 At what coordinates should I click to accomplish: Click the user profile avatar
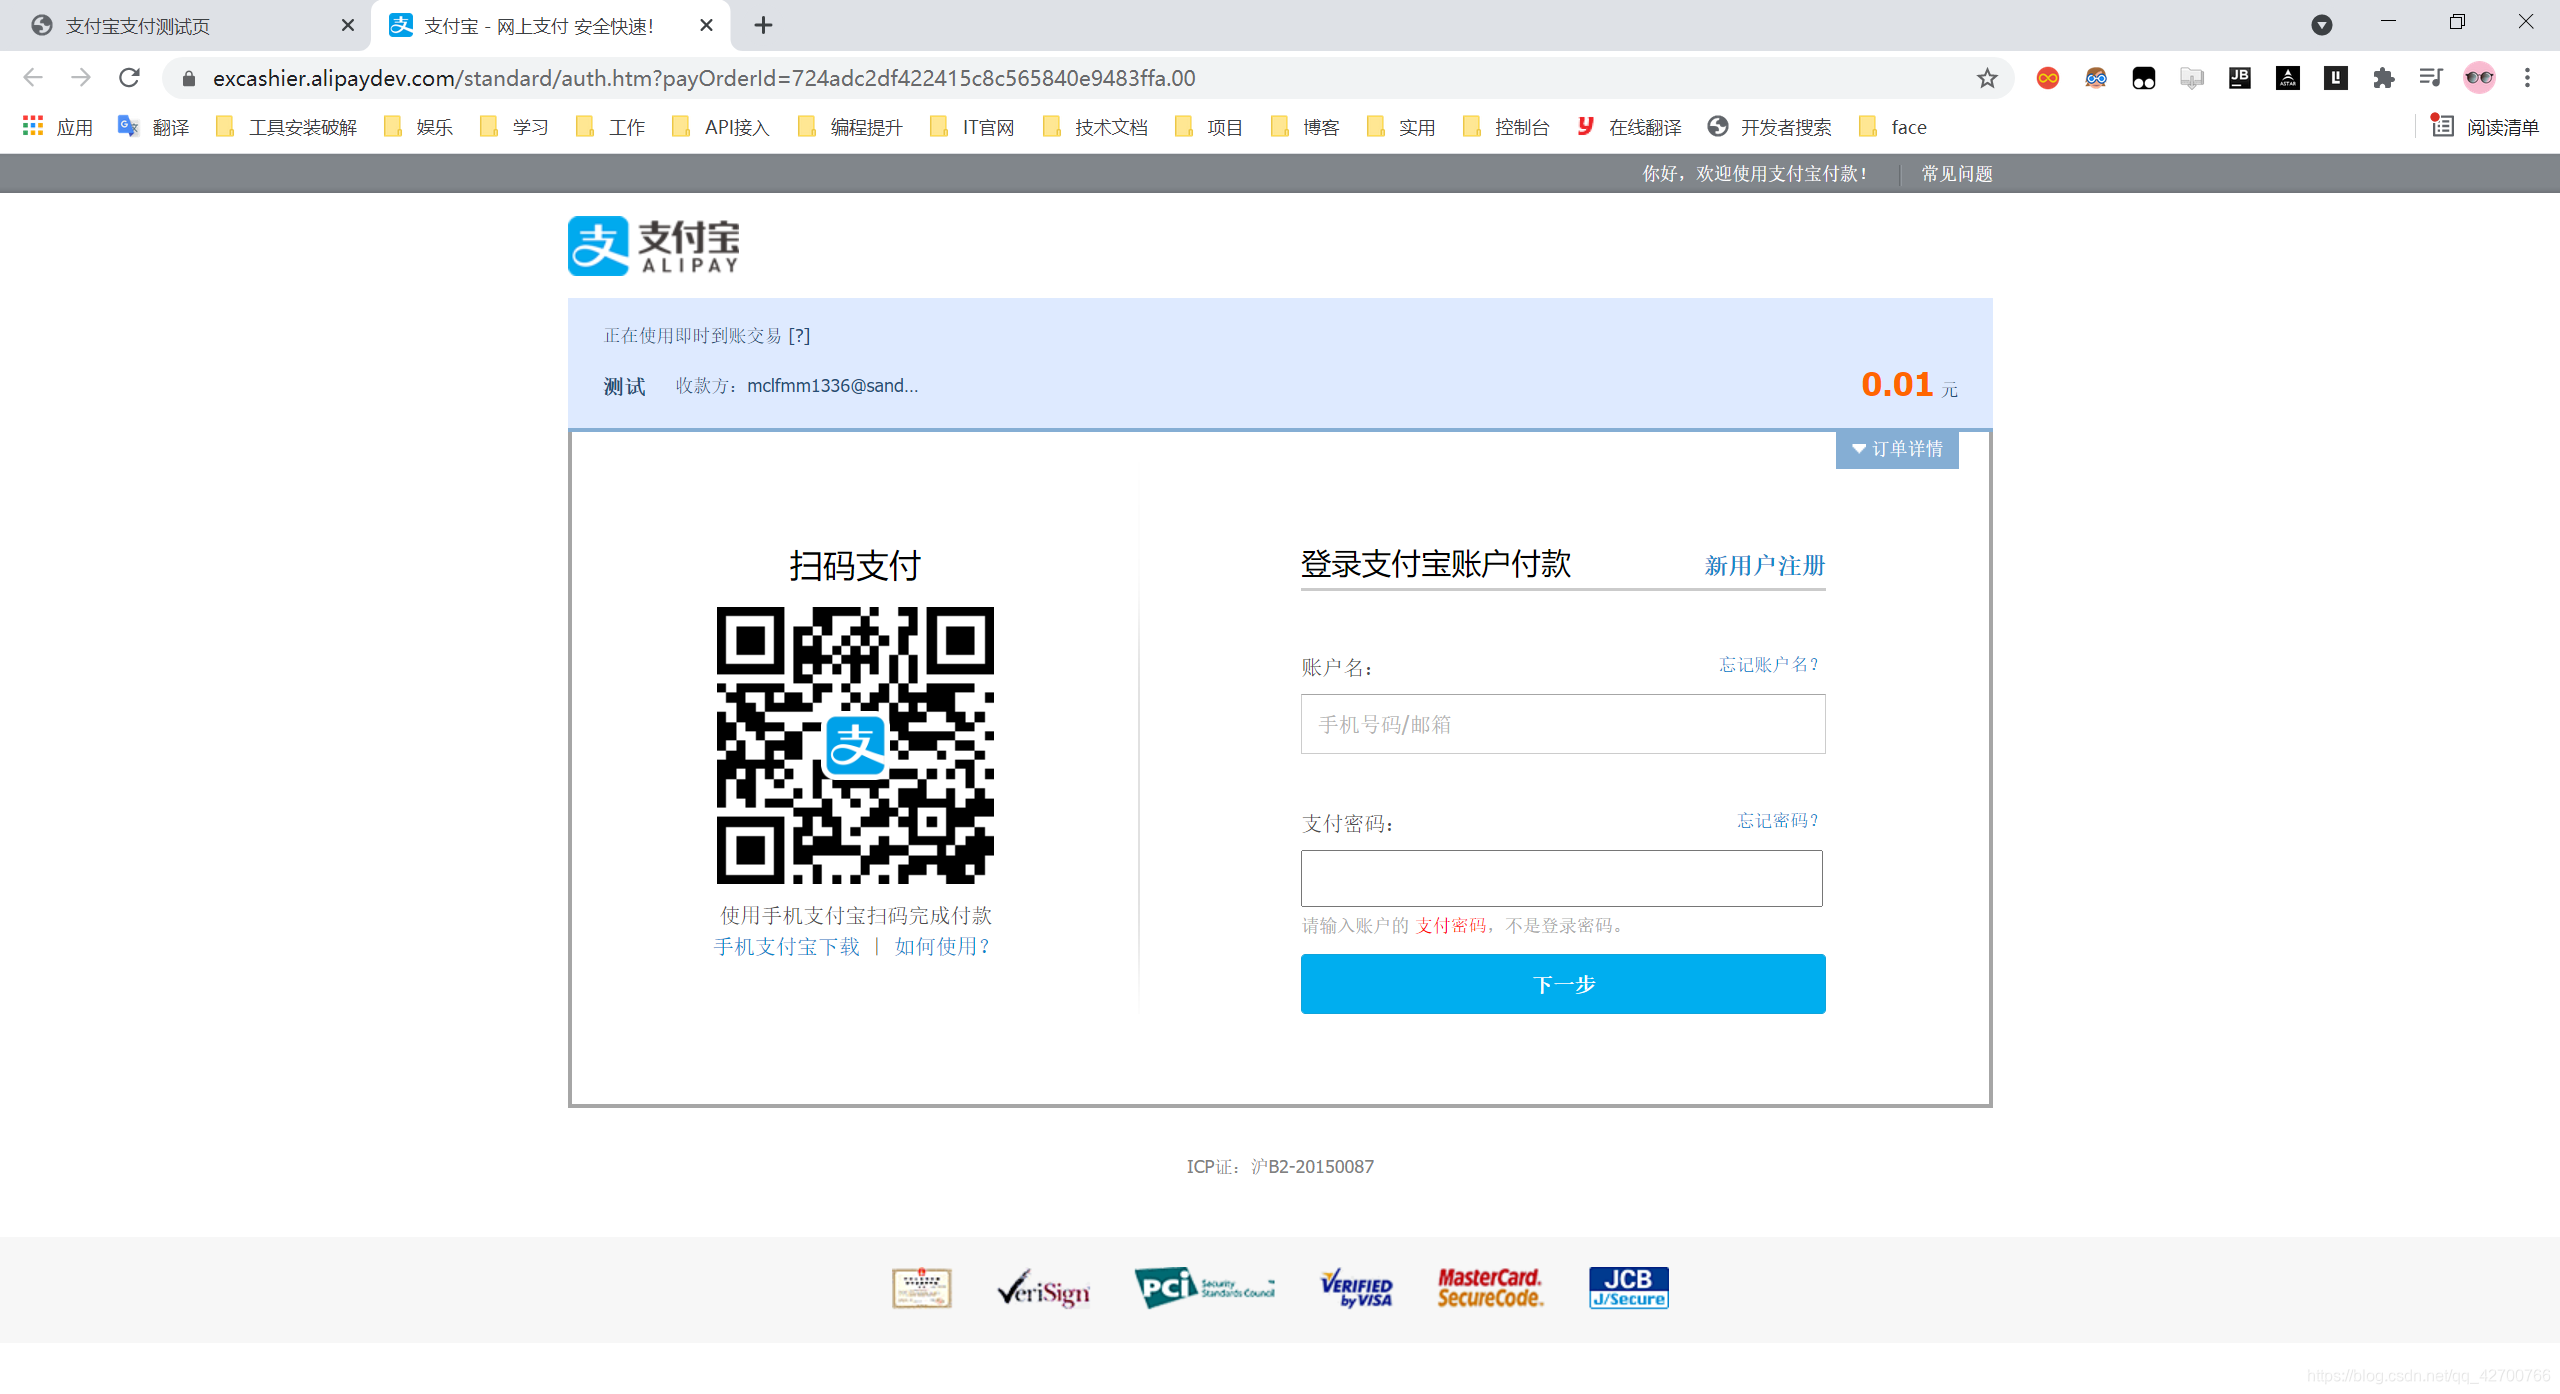[x=2479, y=78]
